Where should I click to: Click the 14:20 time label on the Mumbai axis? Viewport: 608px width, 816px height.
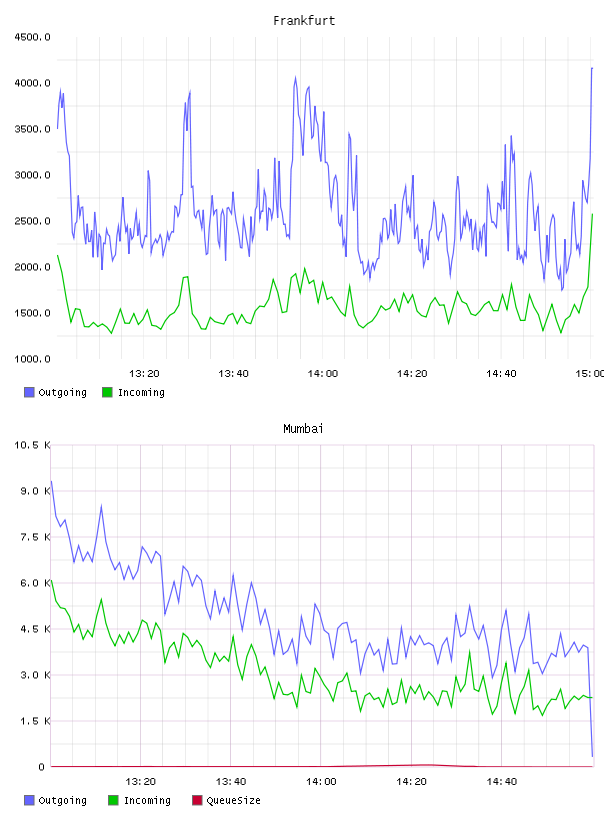(x=411, y=782)
